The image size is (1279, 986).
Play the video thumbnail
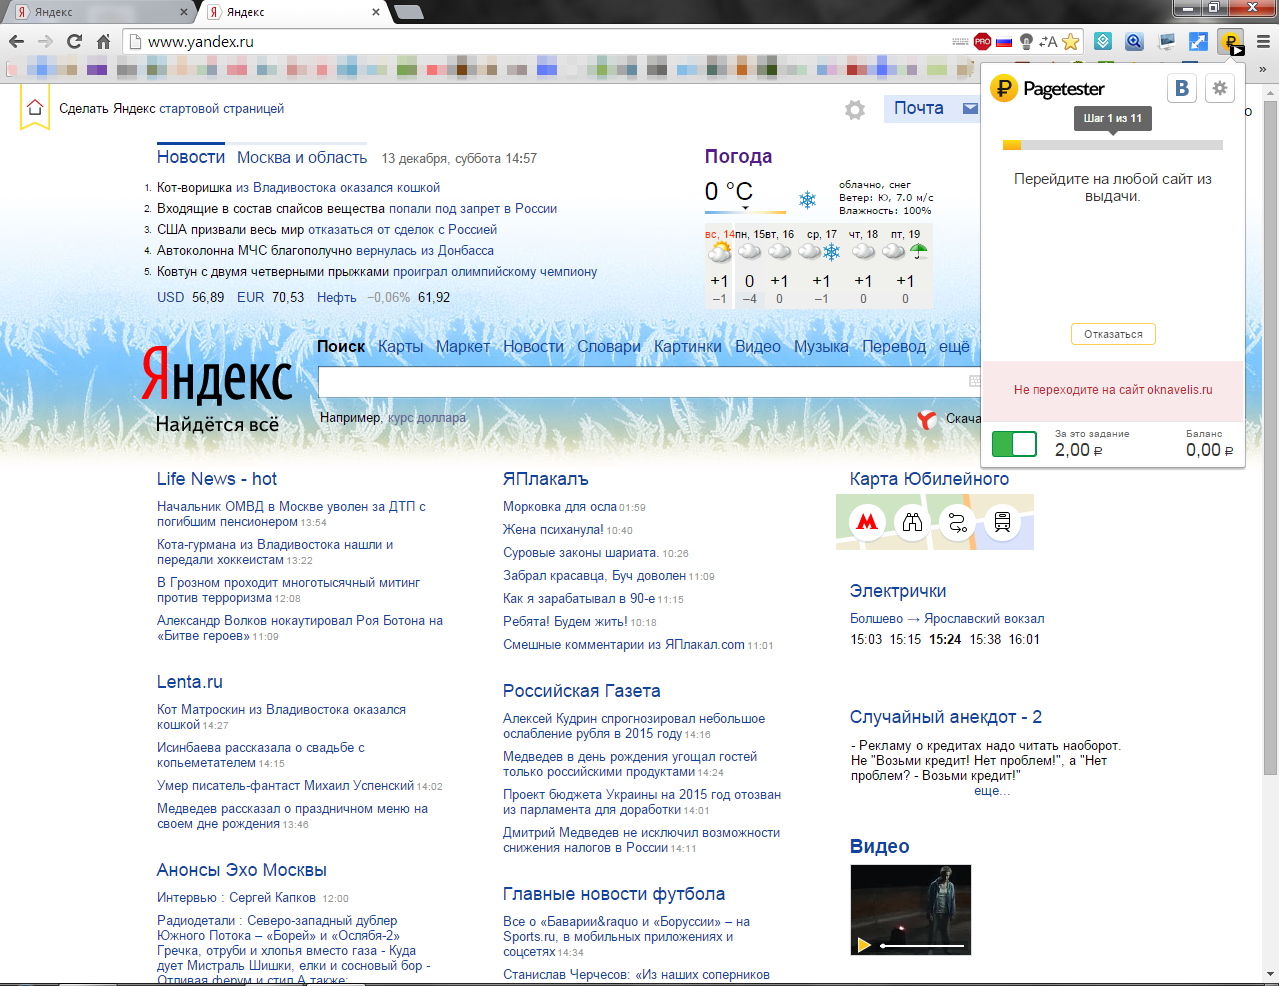tap(863, 944)
